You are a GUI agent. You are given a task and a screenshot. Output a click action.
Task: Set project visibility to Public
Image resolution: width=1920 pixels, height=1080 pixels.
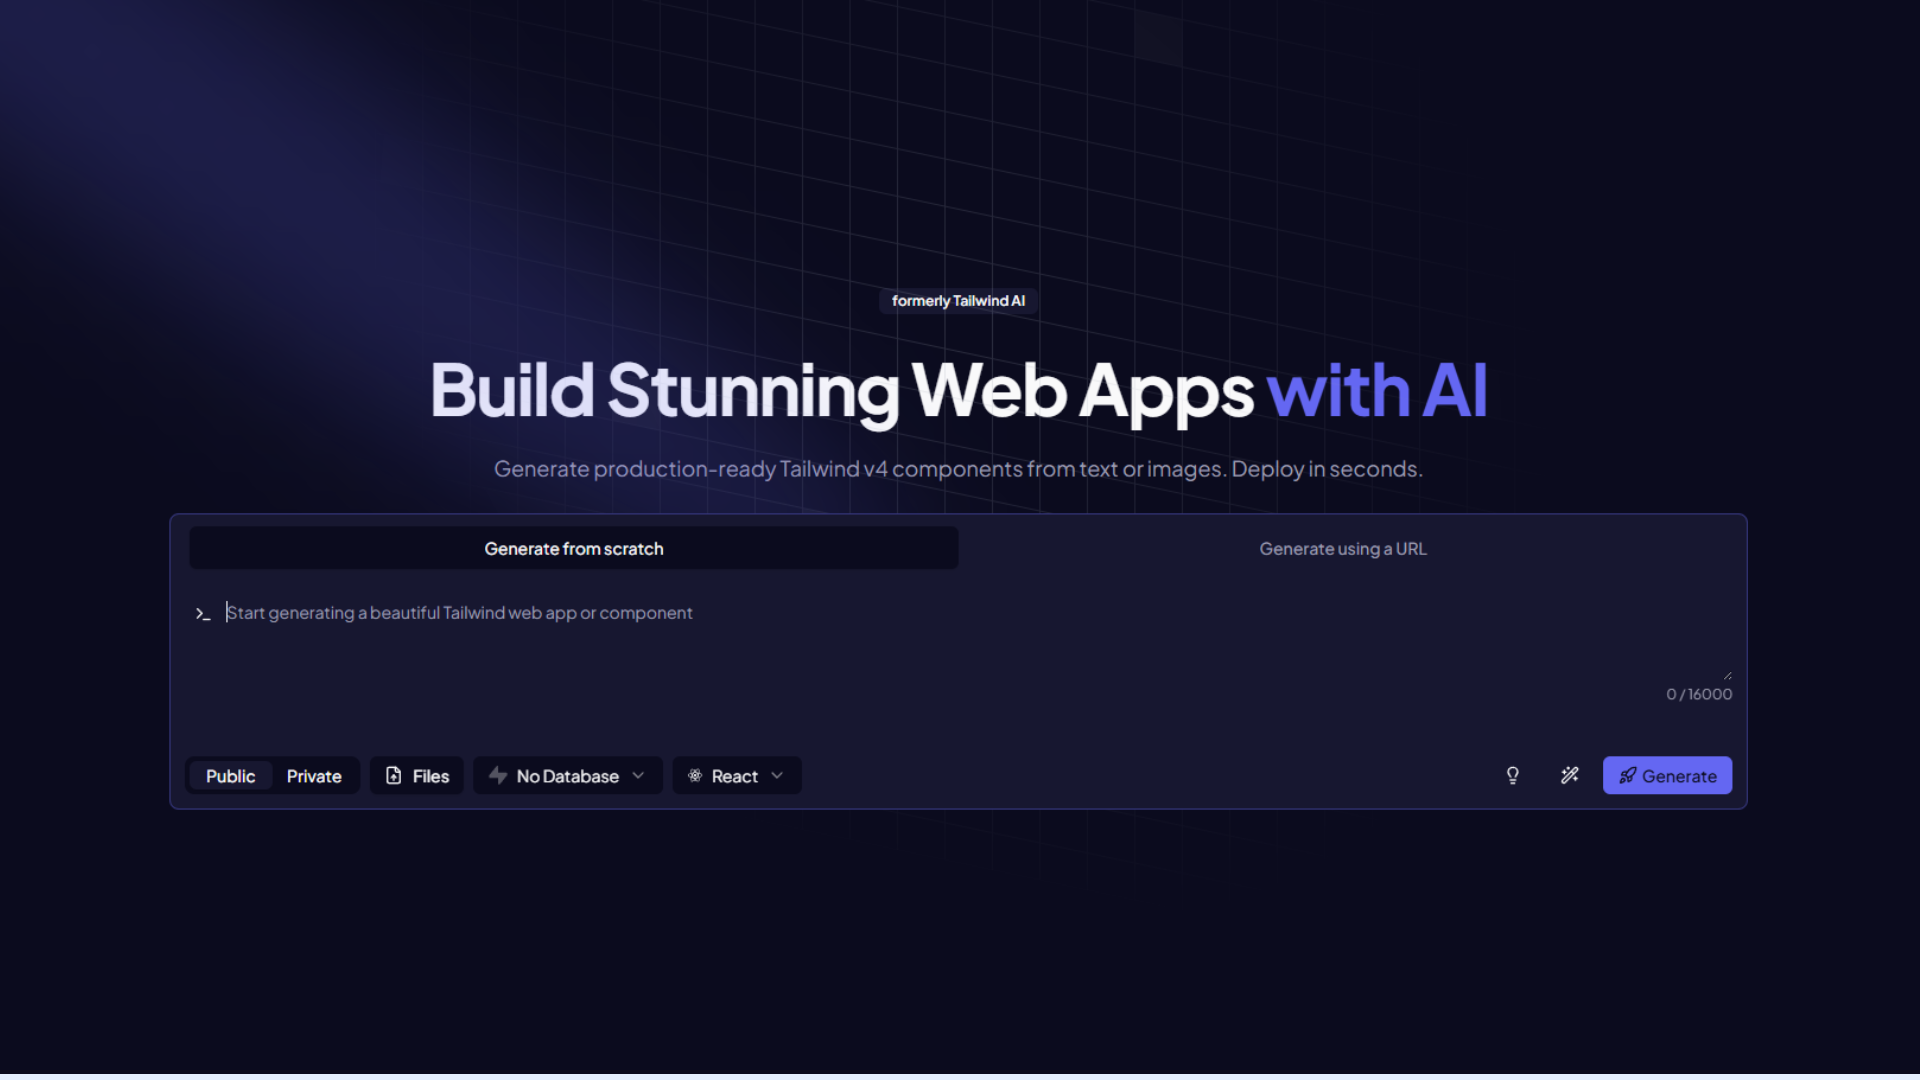click(229, 775)
